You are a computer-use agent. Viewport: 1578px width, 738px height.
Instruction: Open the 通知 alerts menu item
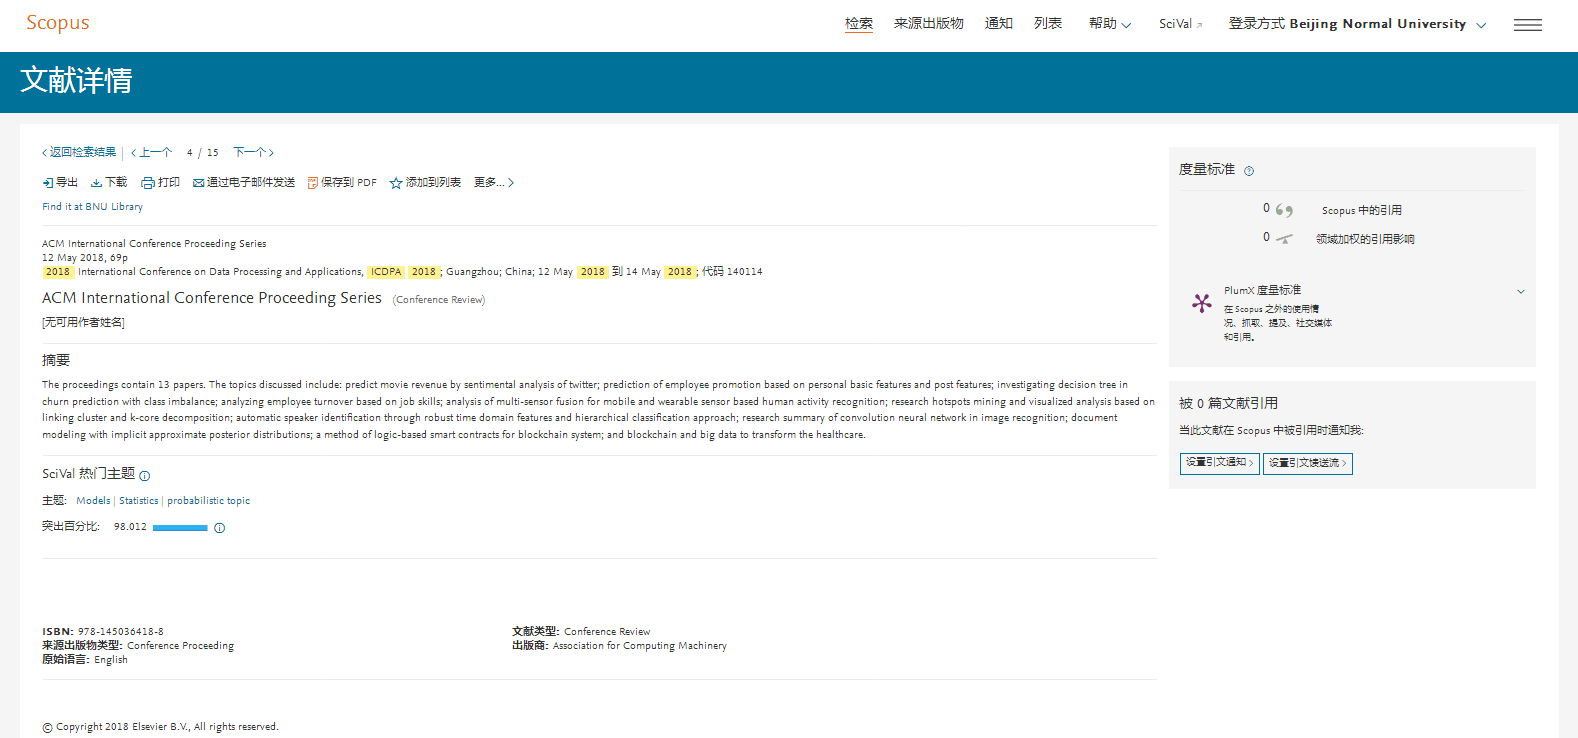998,23
